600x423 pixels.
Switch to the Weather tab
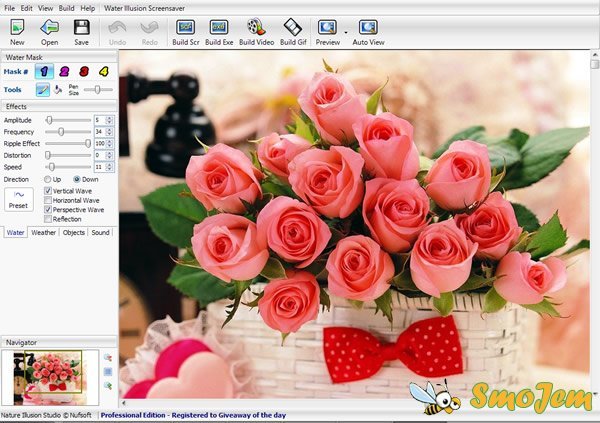pos(43,232)
